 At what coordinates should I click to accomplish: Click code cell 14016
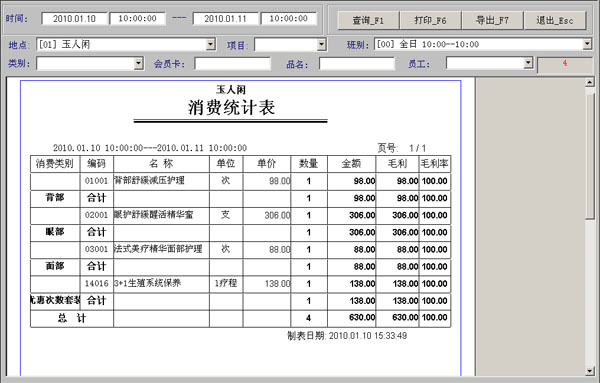tap(96, 284)
